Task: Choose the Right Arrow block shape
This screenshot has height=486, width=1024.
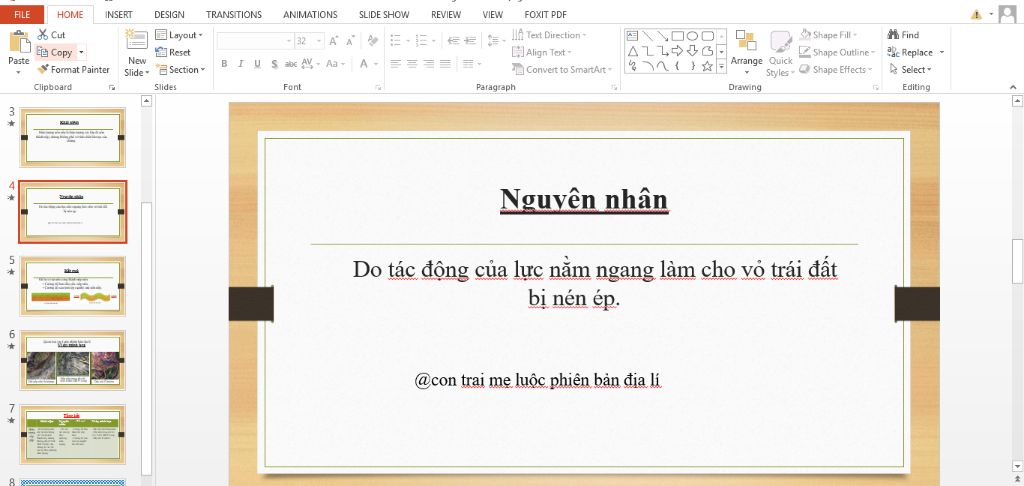Action: click(678, 51)
